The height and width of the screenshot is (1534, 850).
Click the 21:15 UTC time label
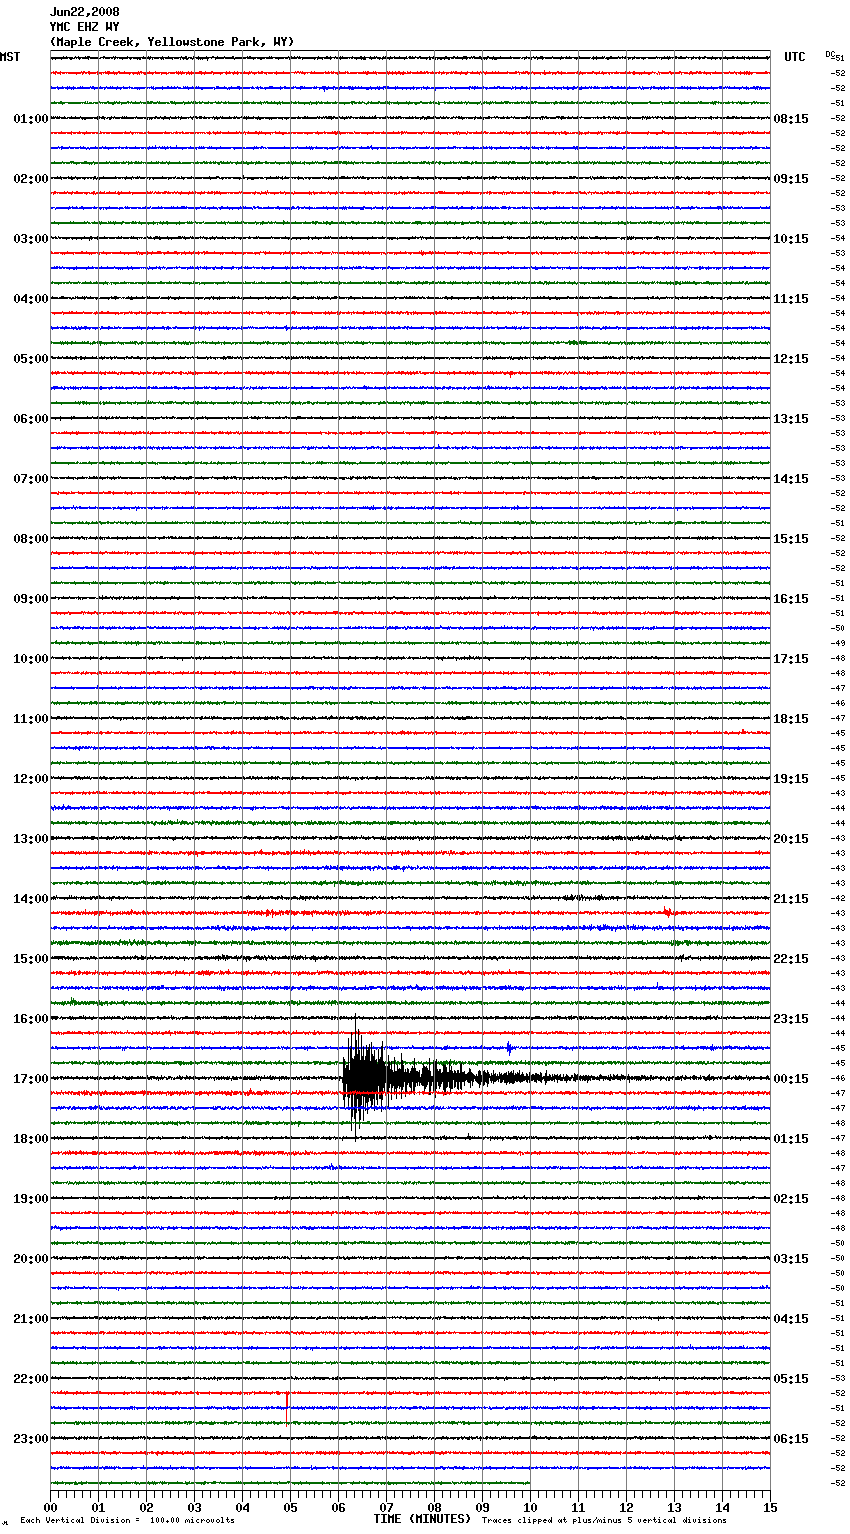[791, 899]
